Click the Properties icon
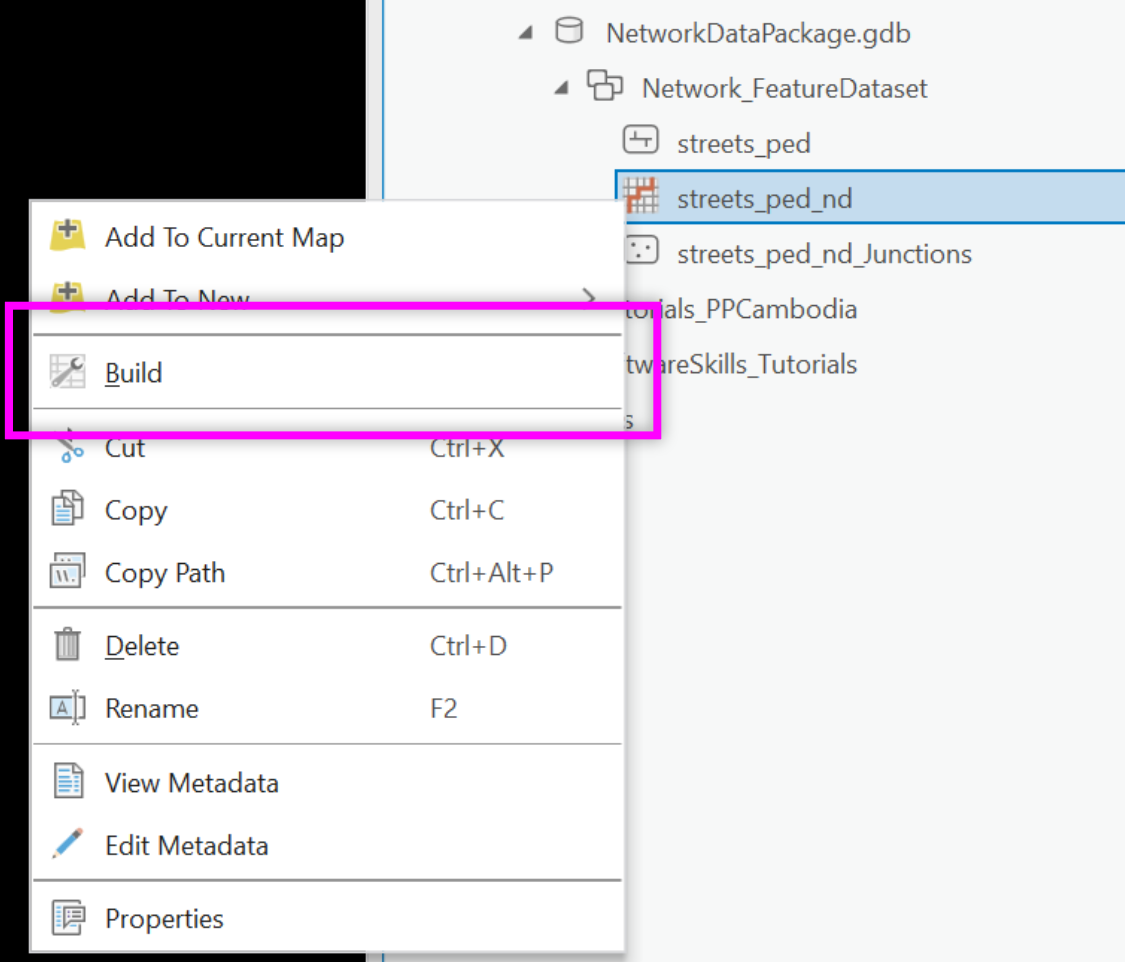The height and width of the screenshot is (962, 1125). tap(68, 918)
